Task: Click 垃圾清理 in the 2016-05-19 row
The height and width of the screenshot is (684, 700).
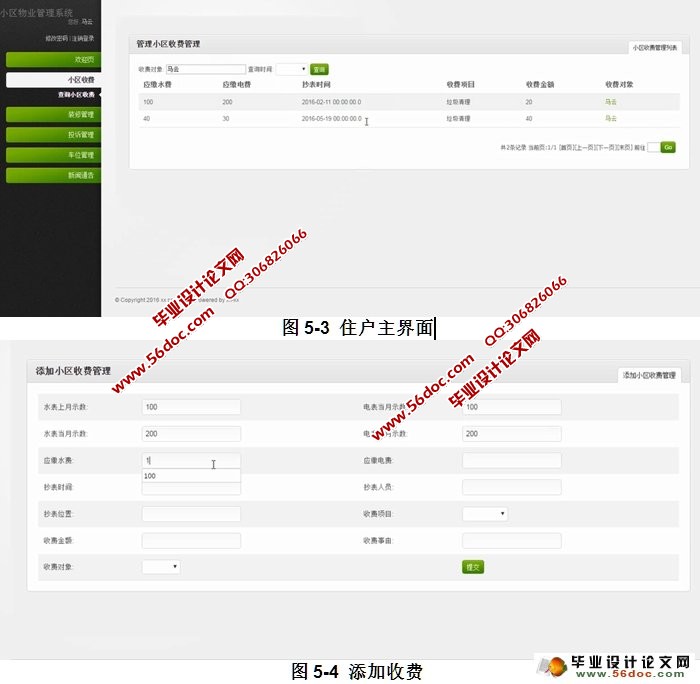Action: coord(458,118)
